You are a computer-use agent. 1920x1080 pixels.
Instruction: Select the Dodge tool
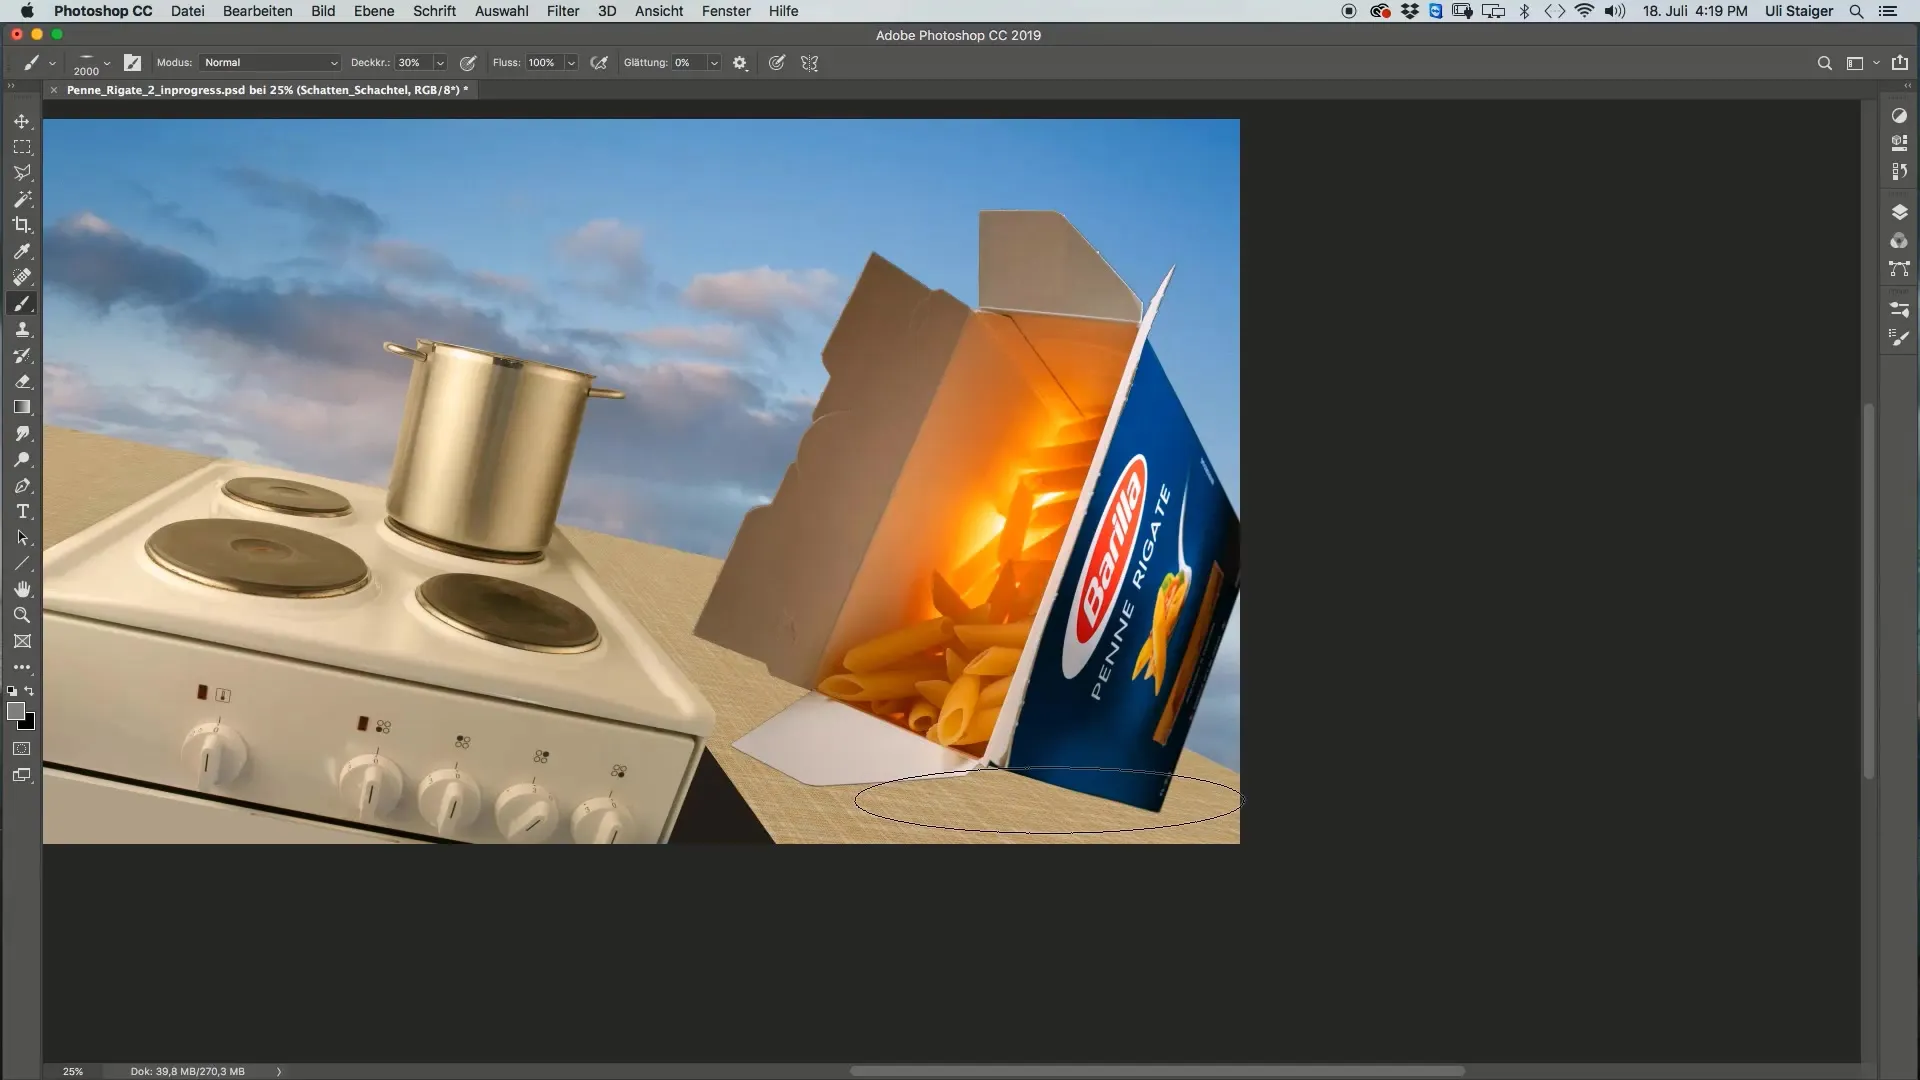pyautogui.click(x=22, y=459)
